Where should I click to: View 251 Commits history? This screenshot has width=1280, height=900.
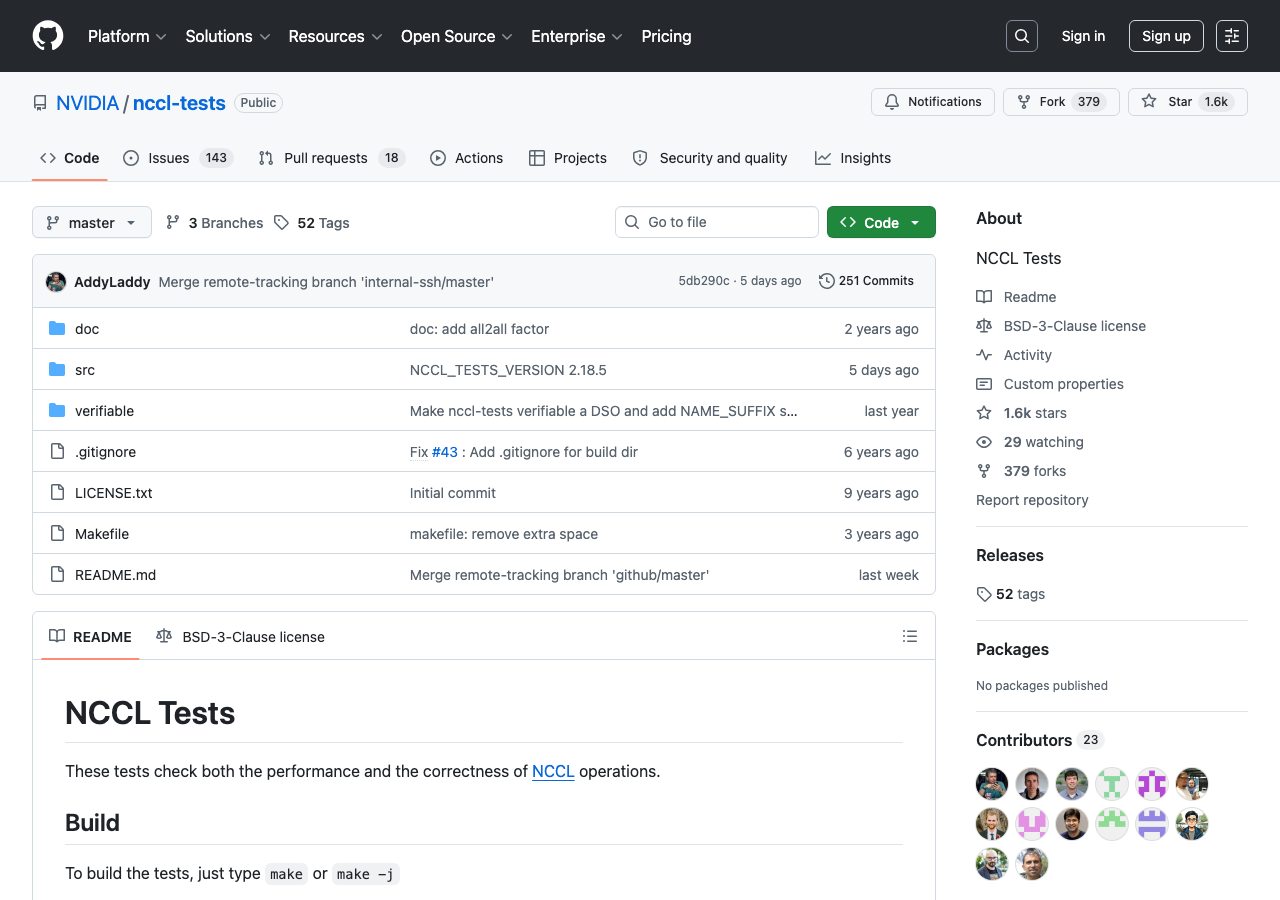coord(866,281)
